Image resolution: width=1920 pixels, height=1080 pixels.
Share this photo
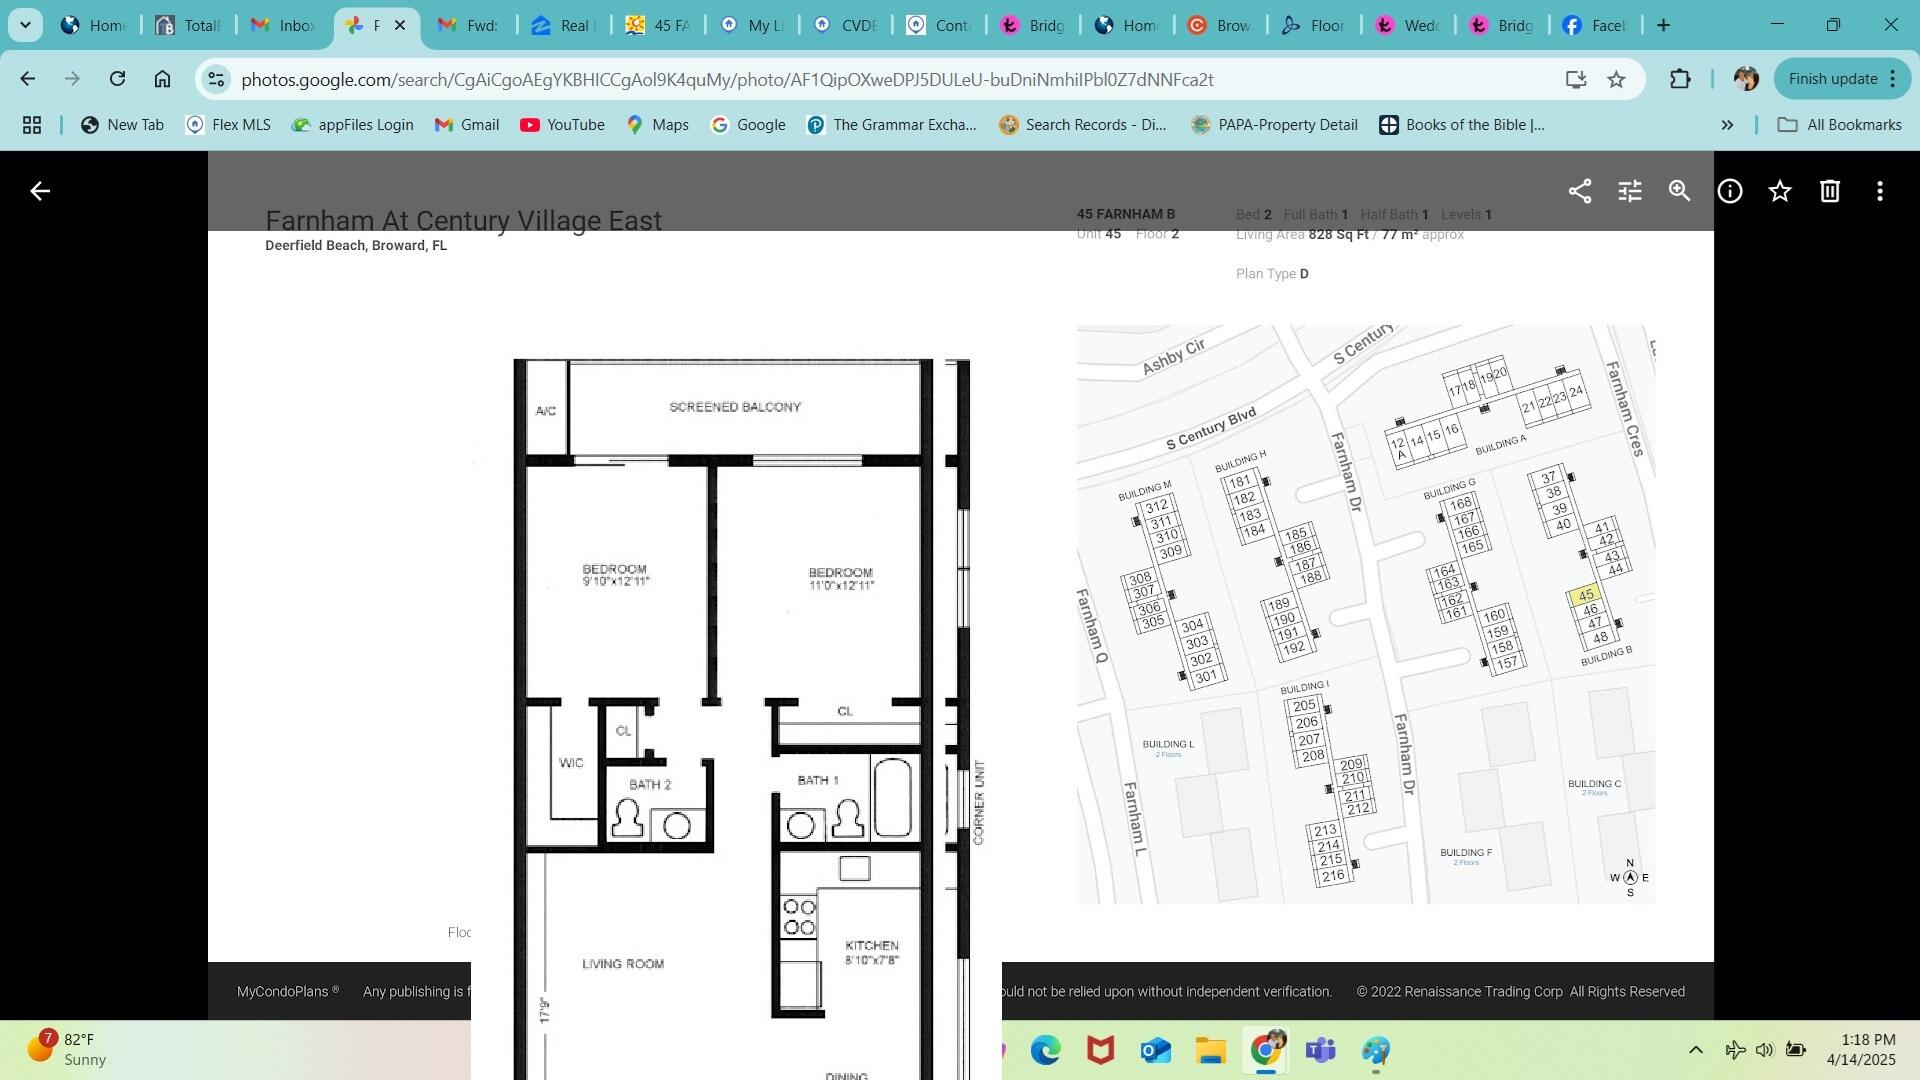[1580, 191]
